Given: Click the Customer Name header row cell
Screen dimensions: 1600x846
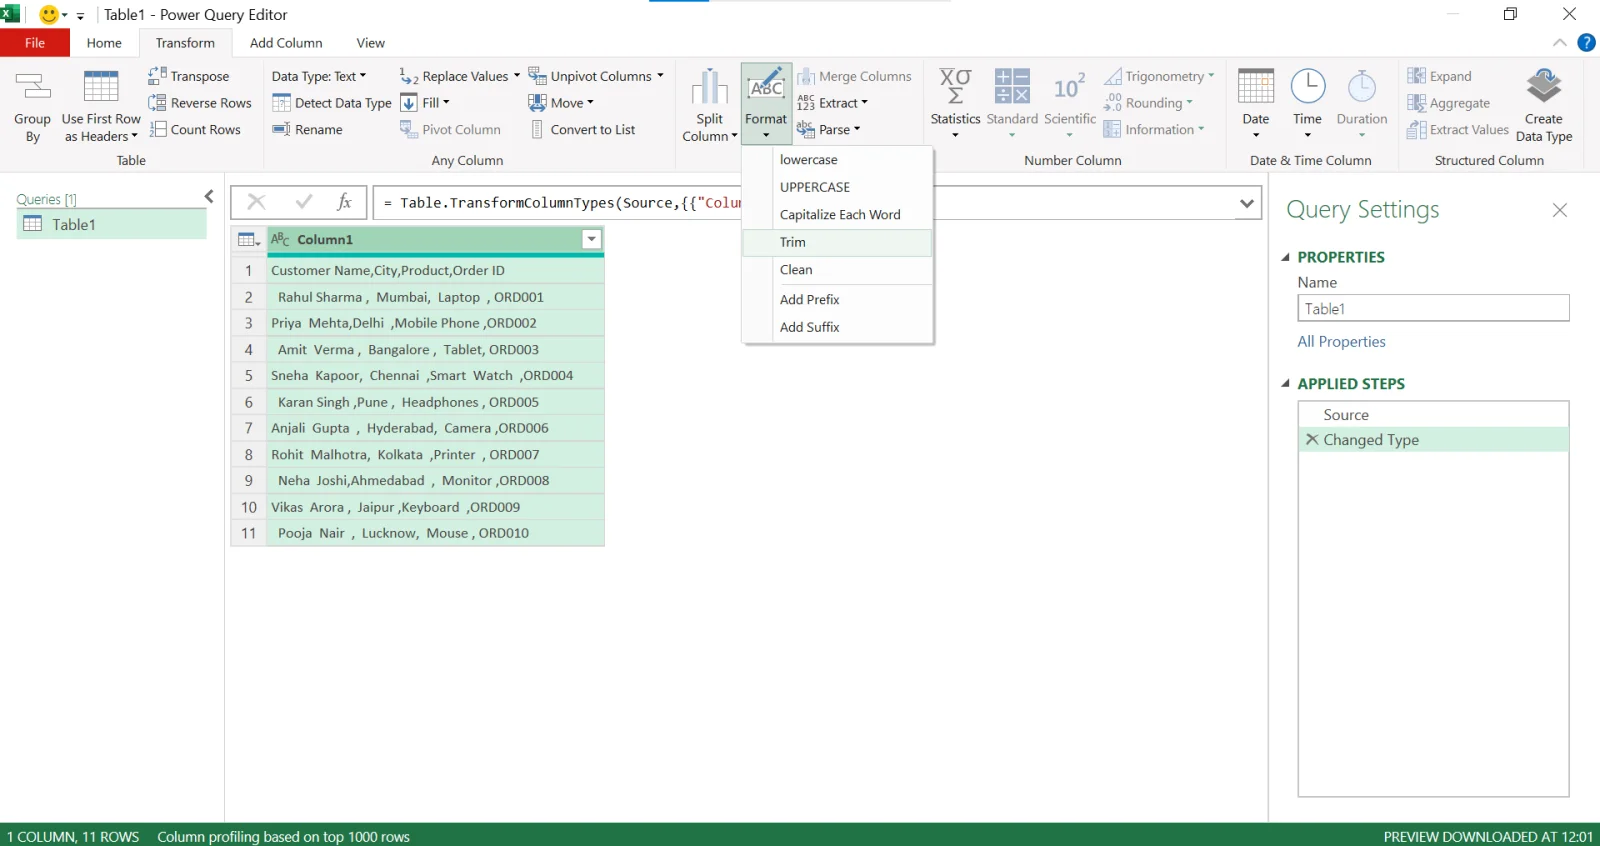Looking at the screenshot, I should click(436, 270).
